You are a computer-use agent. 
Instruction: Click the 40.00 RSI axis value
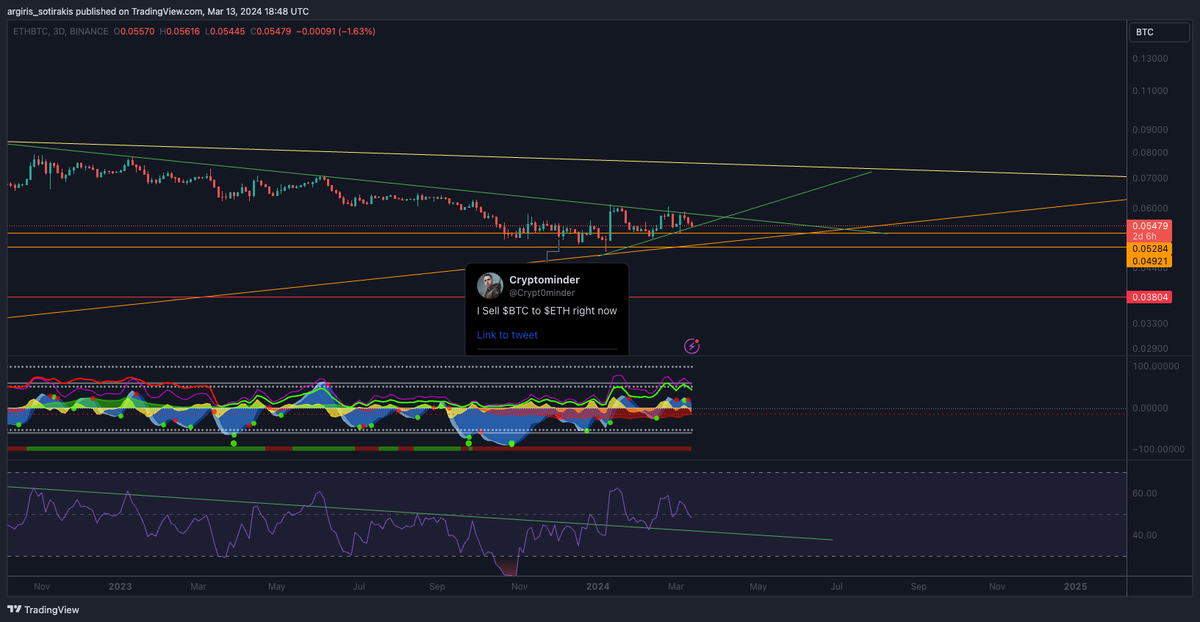[x=1144, y=535]
